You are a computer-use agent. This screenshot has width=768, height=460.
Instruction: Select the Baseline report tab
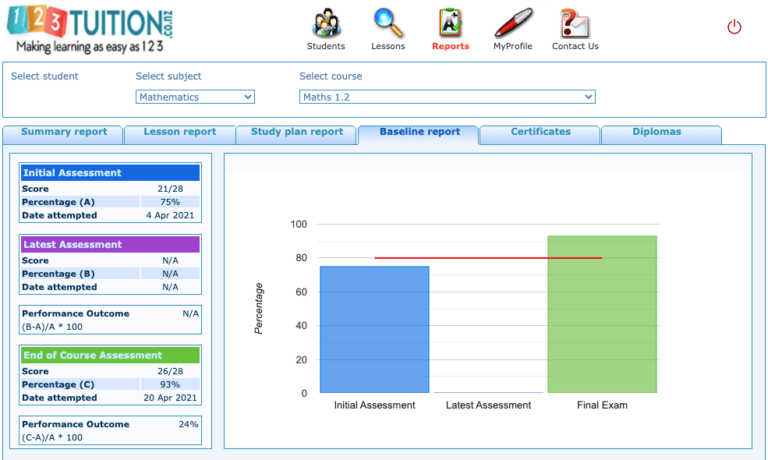tap(419, 134)
